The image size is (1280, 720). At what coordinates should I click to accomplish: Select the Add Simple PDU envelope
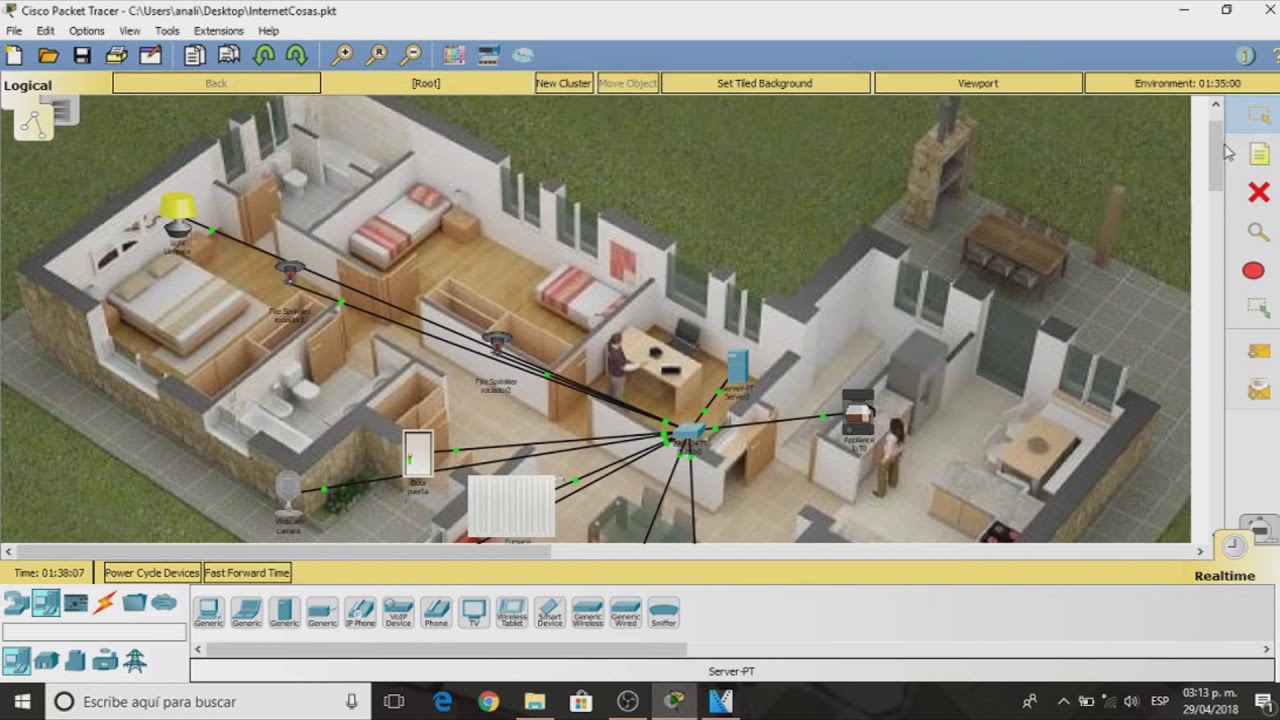point(1258,351)
